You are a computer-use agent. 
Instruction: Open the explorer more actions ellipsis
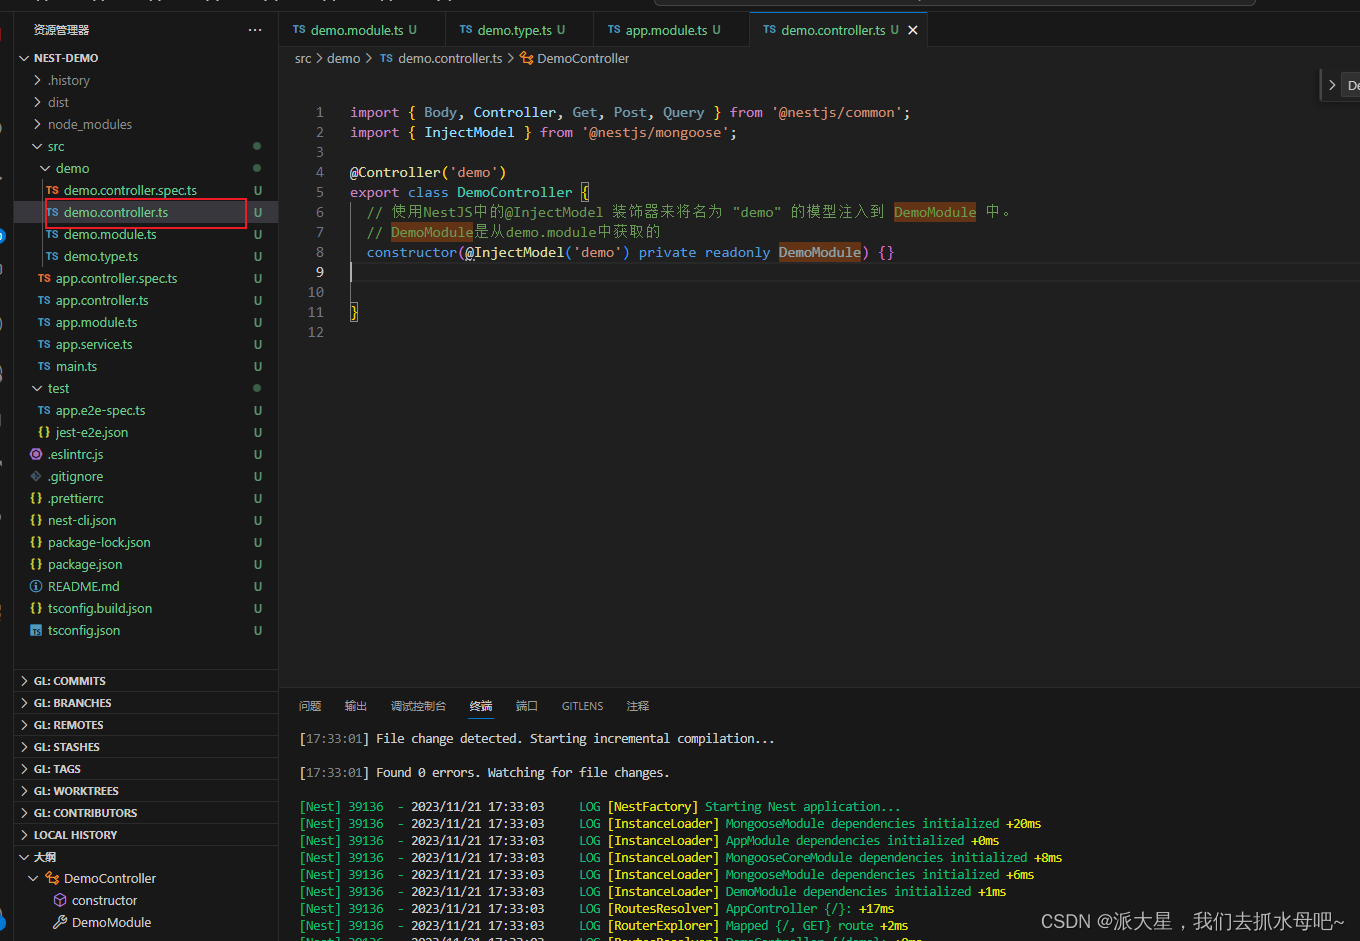tap(255, 30)
